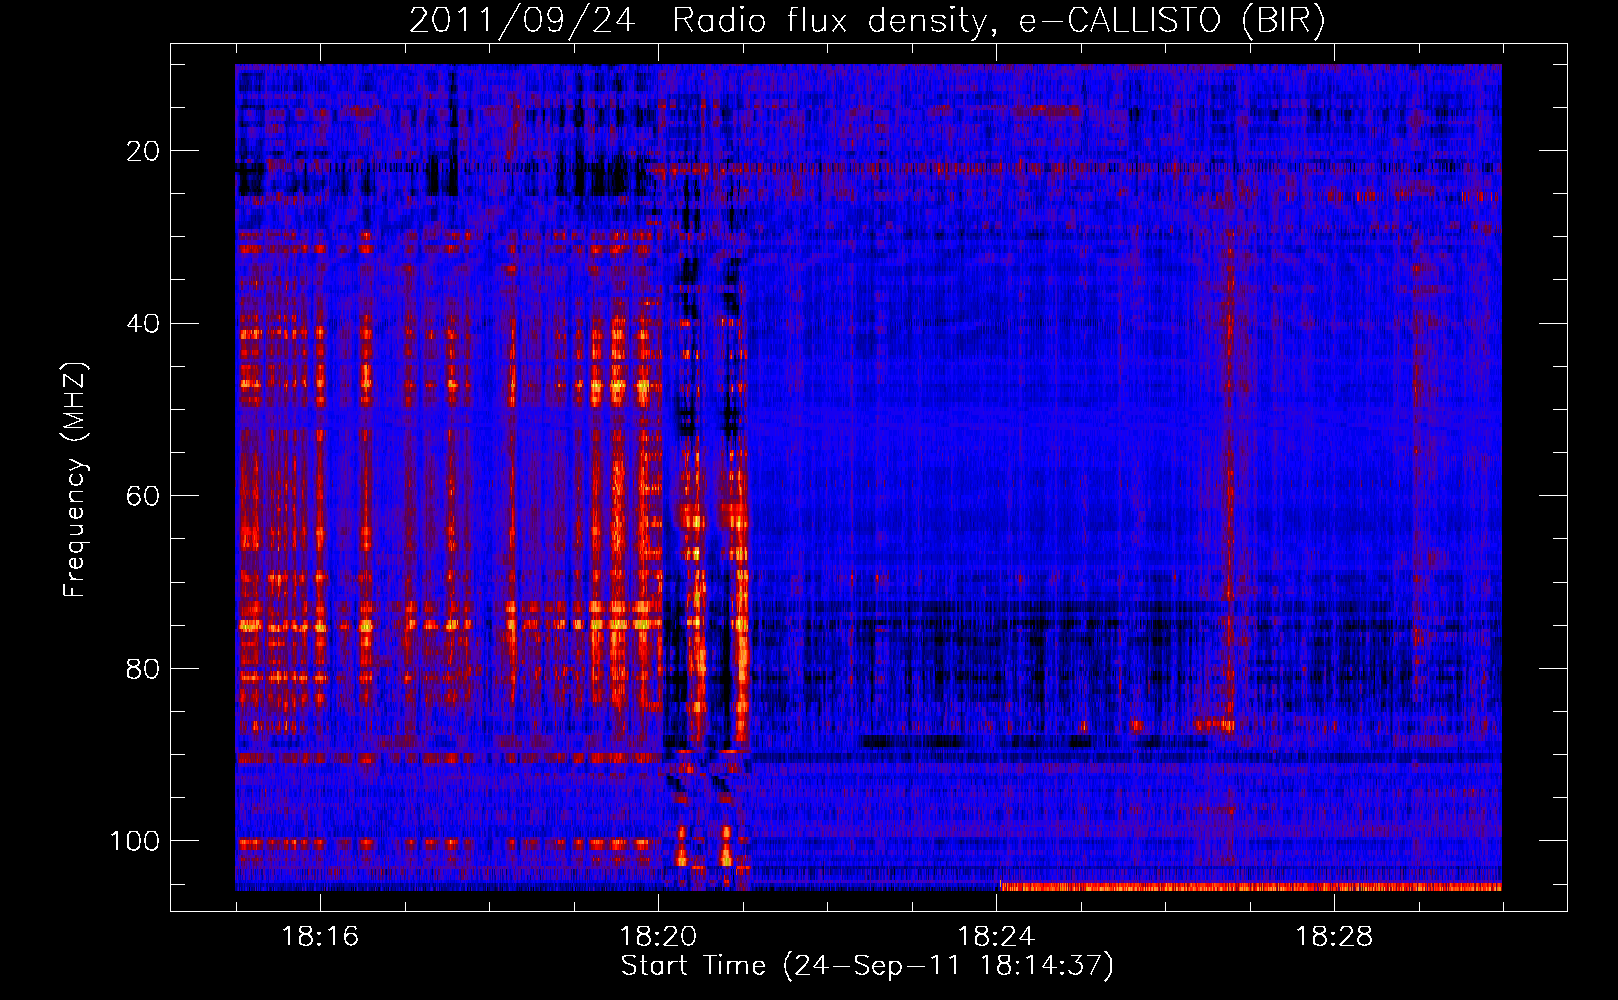Image resolution: width=1618 pixels, height=1000 pixels.
Task: Click the '18:24' time tick label
Action: 996,937
